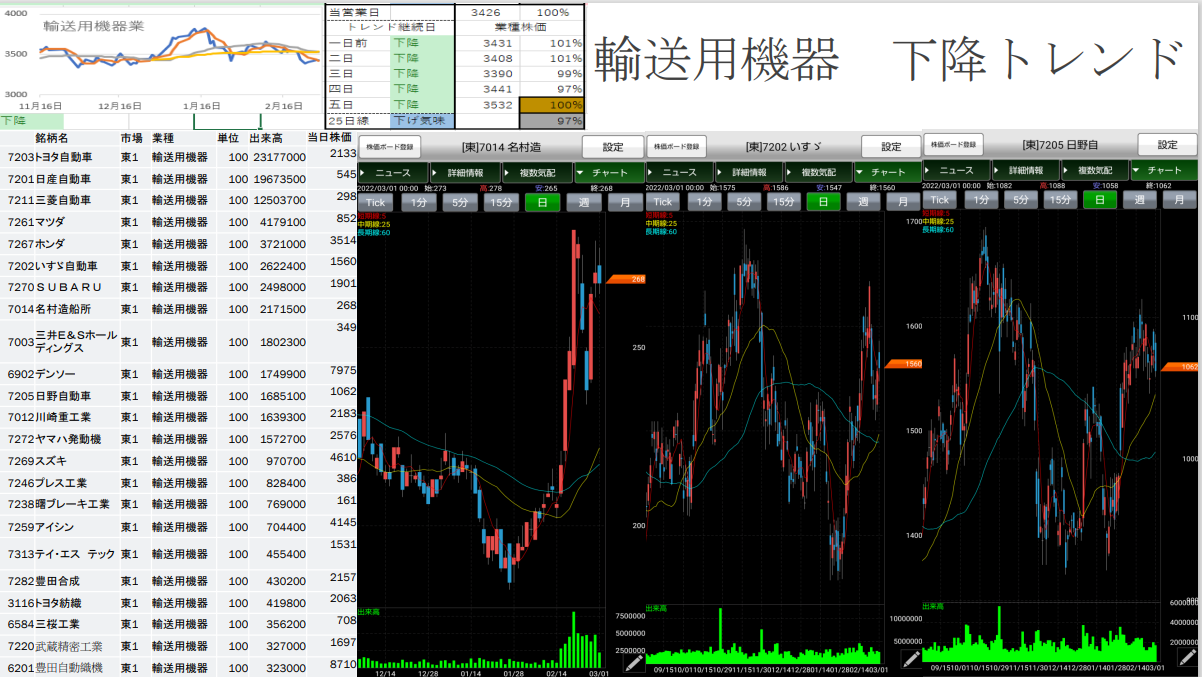Collapse チャート section in 7202 いすゞ panel

(887, 172)
